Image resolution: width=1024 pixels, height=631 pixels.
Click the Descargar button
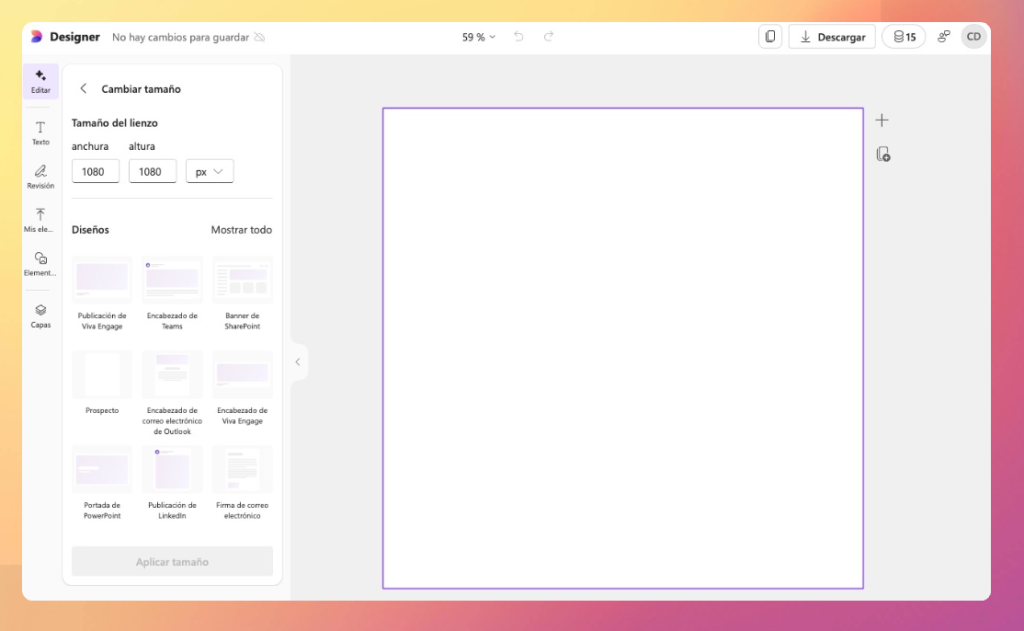[x=832, y=37]
